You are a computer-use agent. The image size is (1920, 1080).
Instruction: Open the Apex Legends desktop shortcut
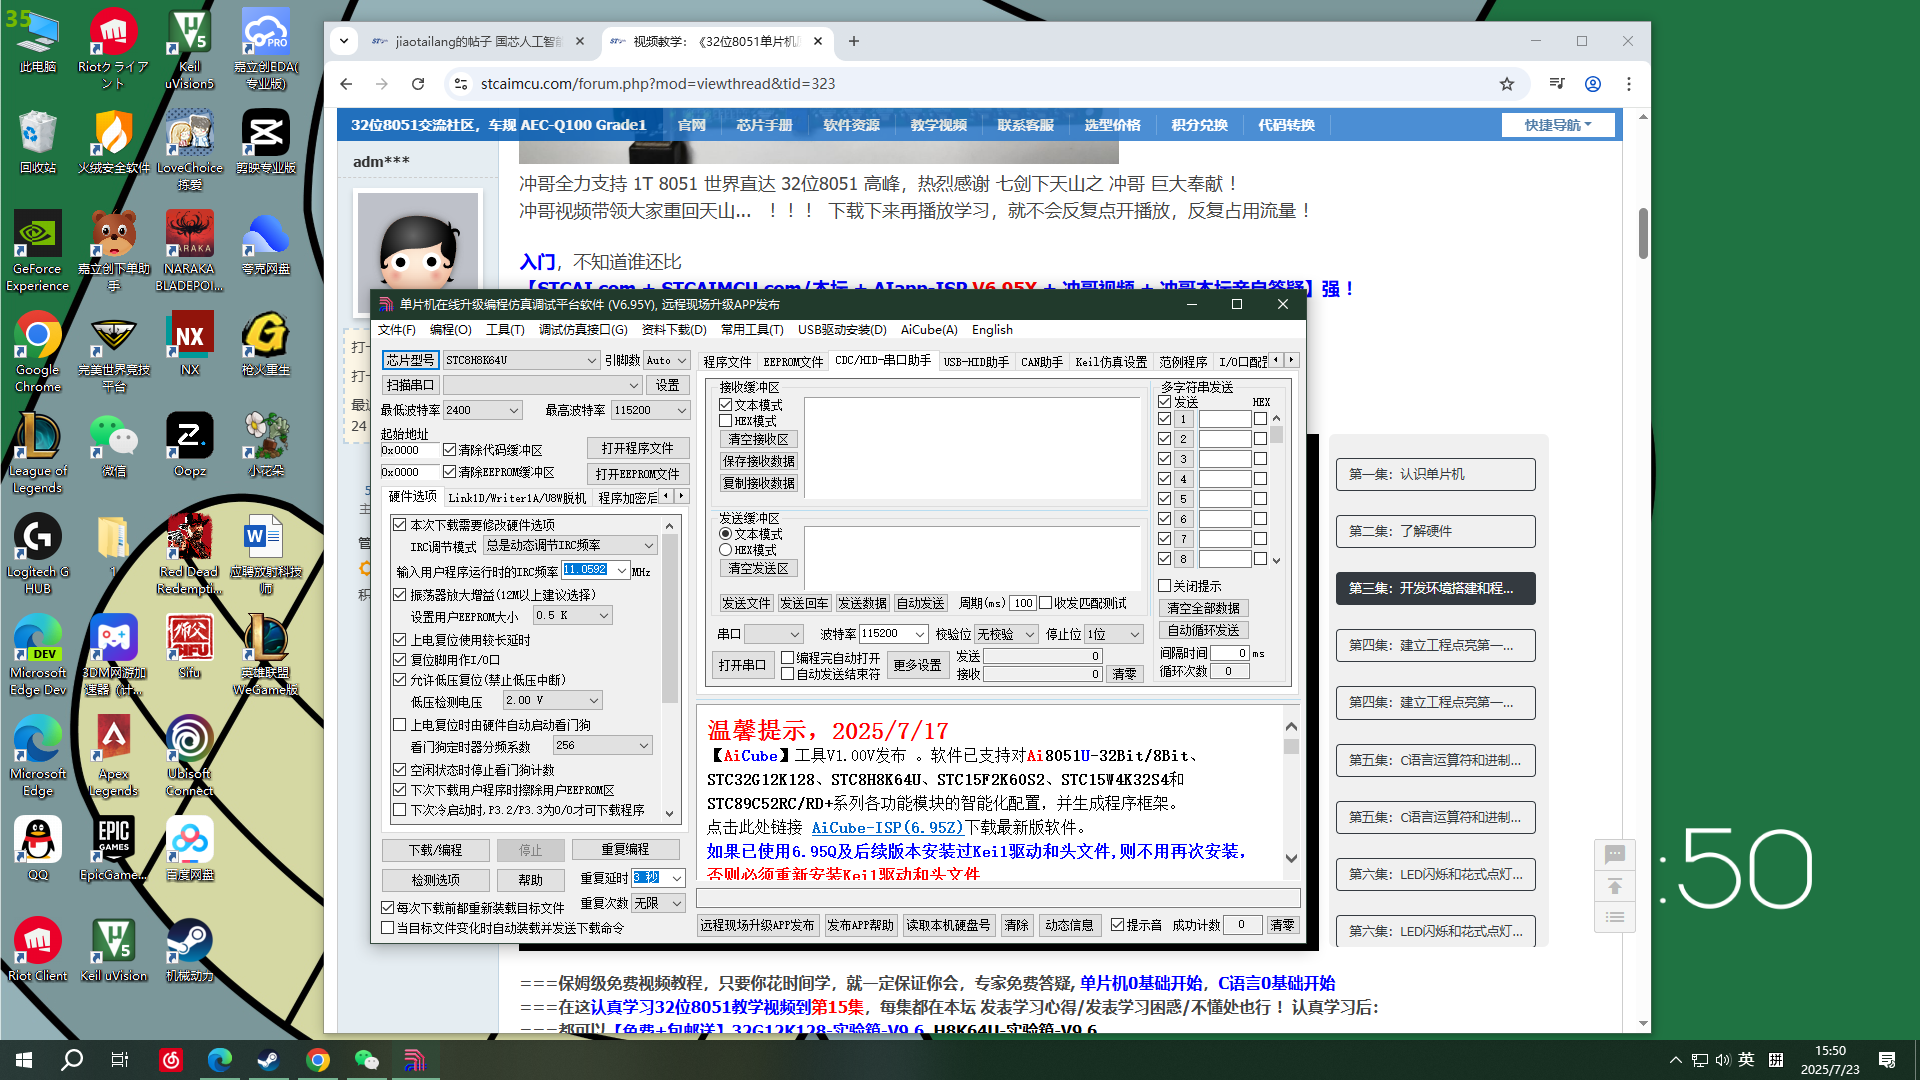click(x=113, y=756)
